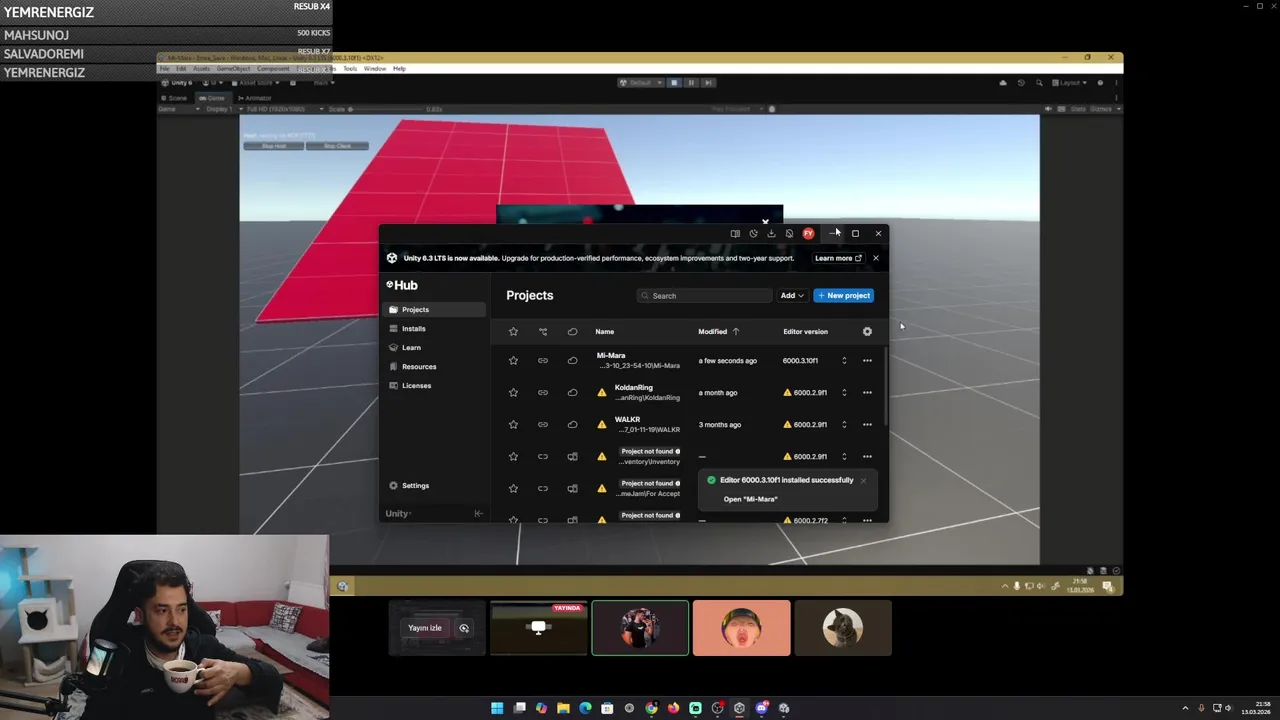Click Open "Mi-Mara" in the notification
Screen dimensions: 1280x720
[750, 499]
